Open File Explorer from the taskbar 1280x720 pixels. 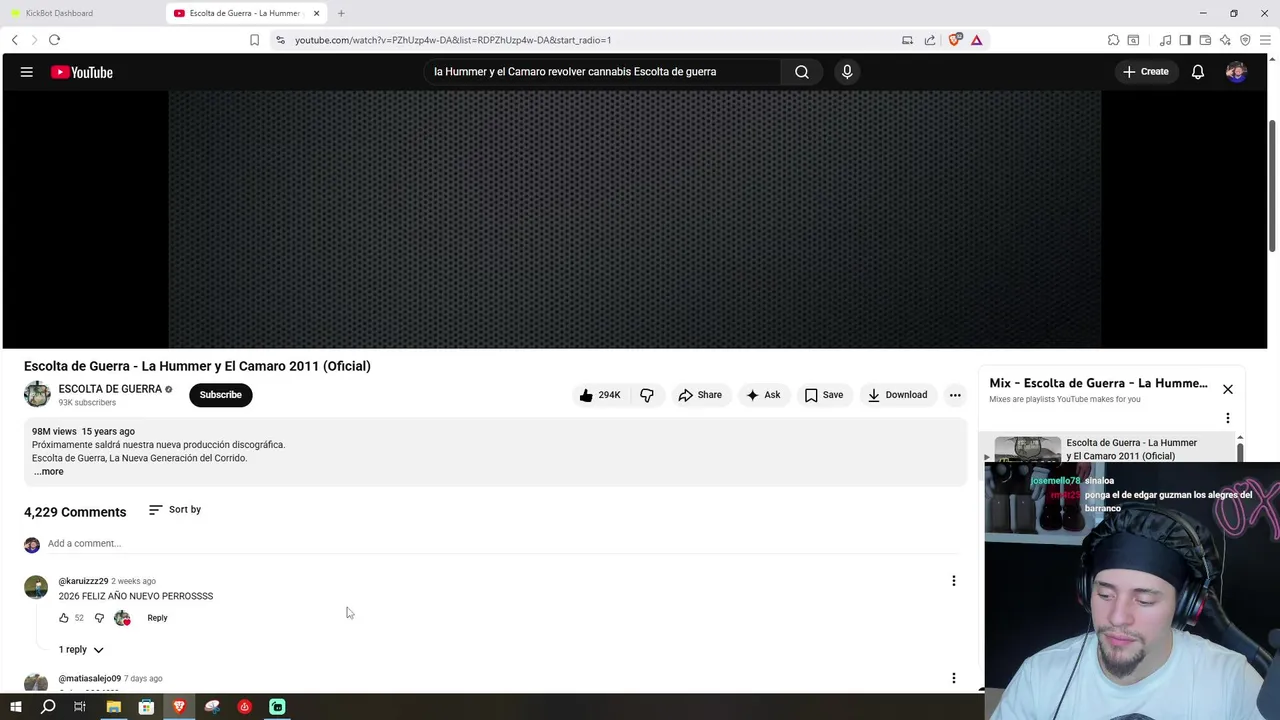pos(113,707)
